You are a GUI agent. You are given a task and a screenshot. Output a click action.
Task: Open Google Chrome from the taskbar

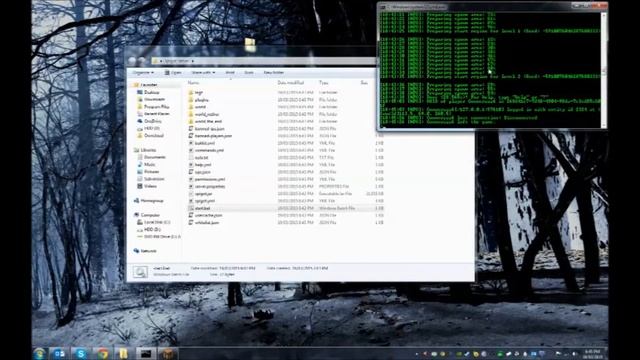(102, 353)
